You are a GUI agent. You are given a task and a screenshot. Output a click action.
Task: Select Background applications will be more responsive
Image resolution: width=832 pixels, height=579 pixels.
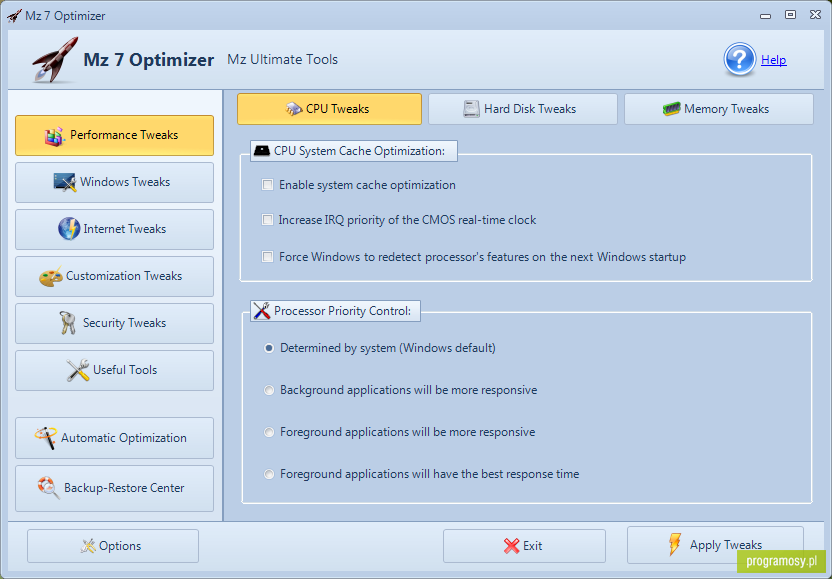[269, 390]
